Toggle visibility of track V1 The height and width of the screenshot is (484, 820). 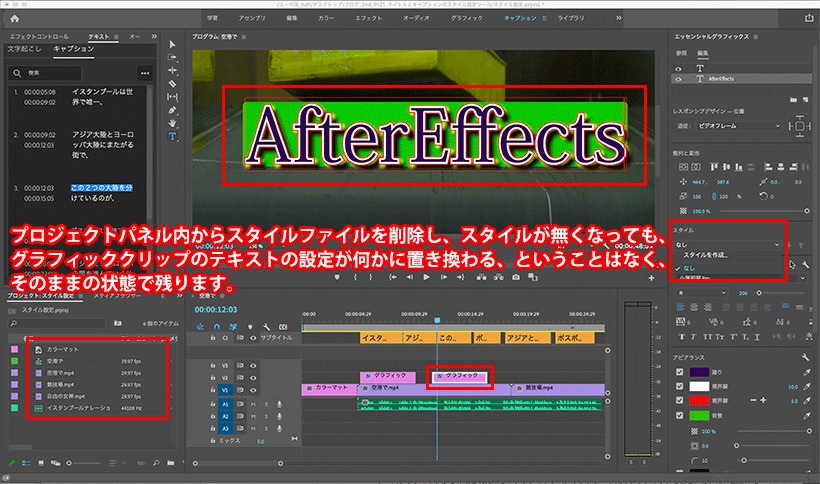pos(253,390)
